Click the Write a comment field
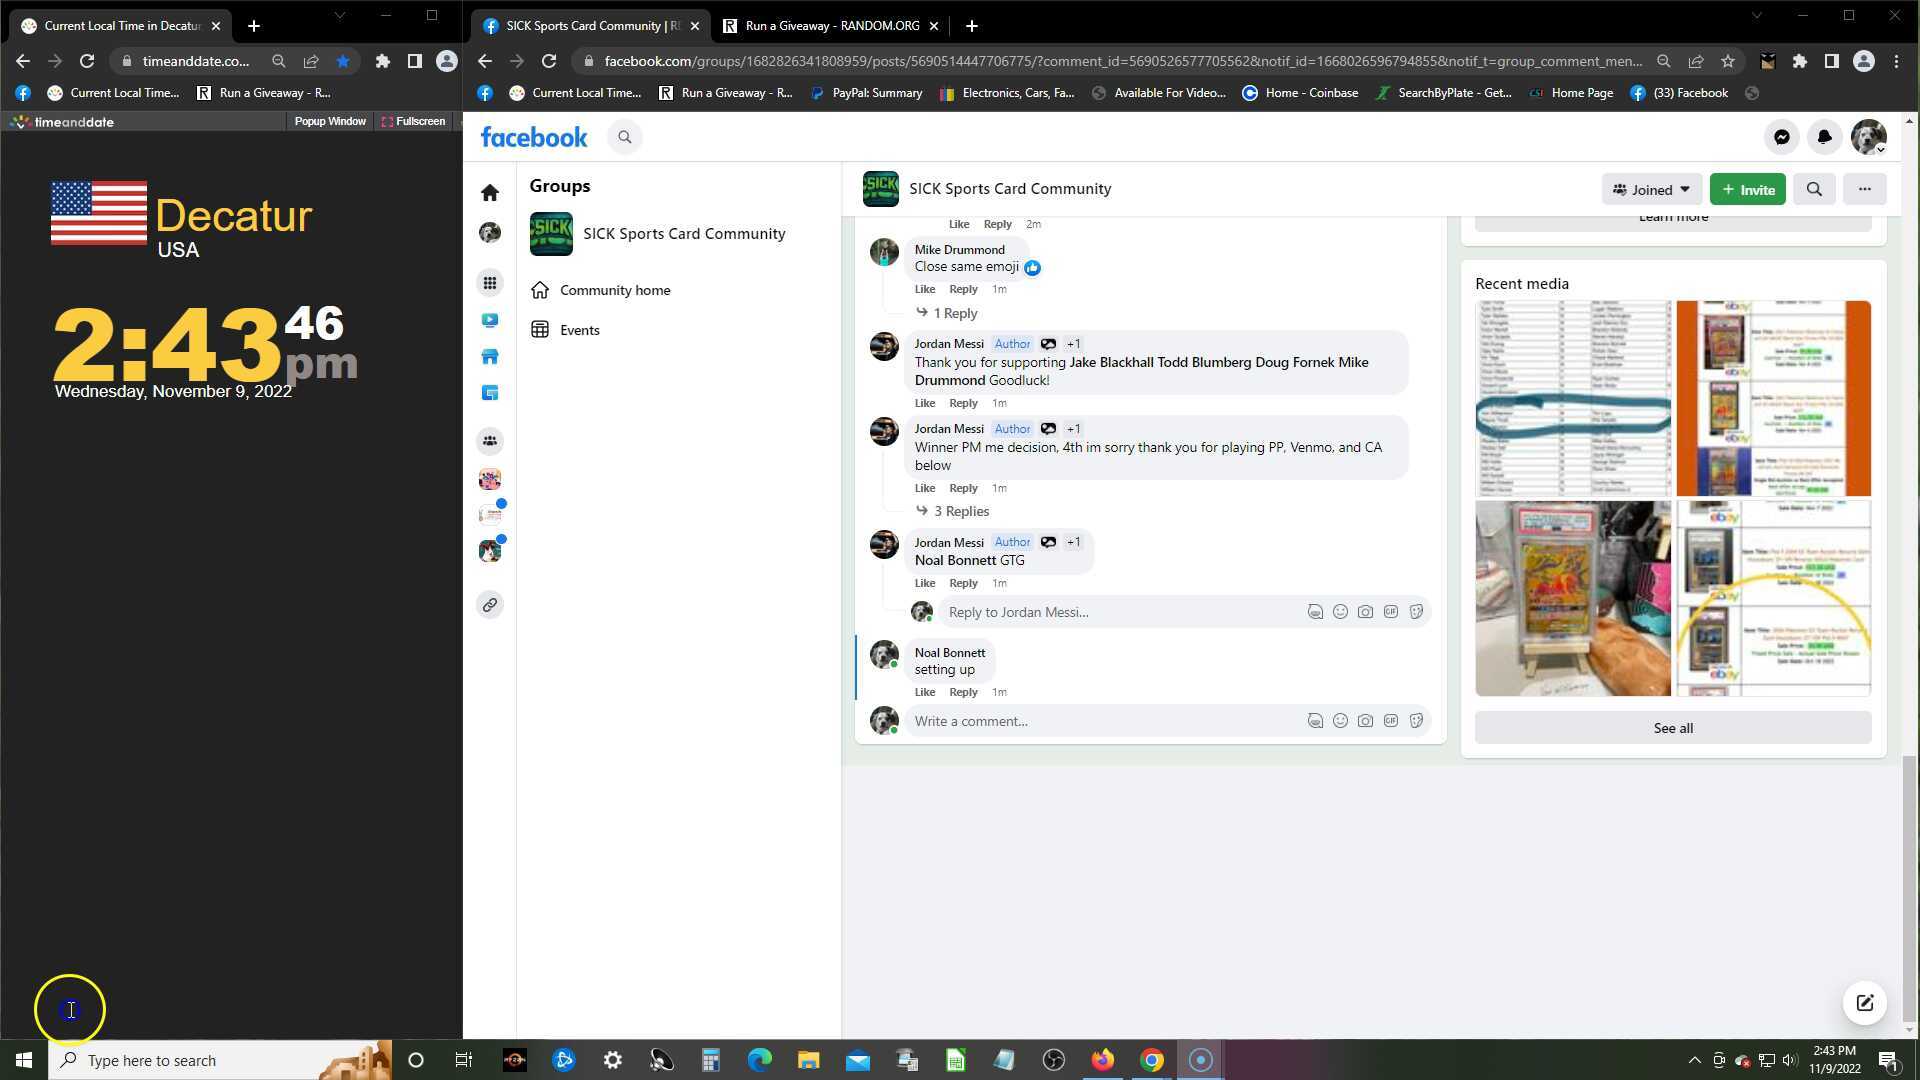The width and height of the screenshot is (1920, 1080). pos(1100,721)
